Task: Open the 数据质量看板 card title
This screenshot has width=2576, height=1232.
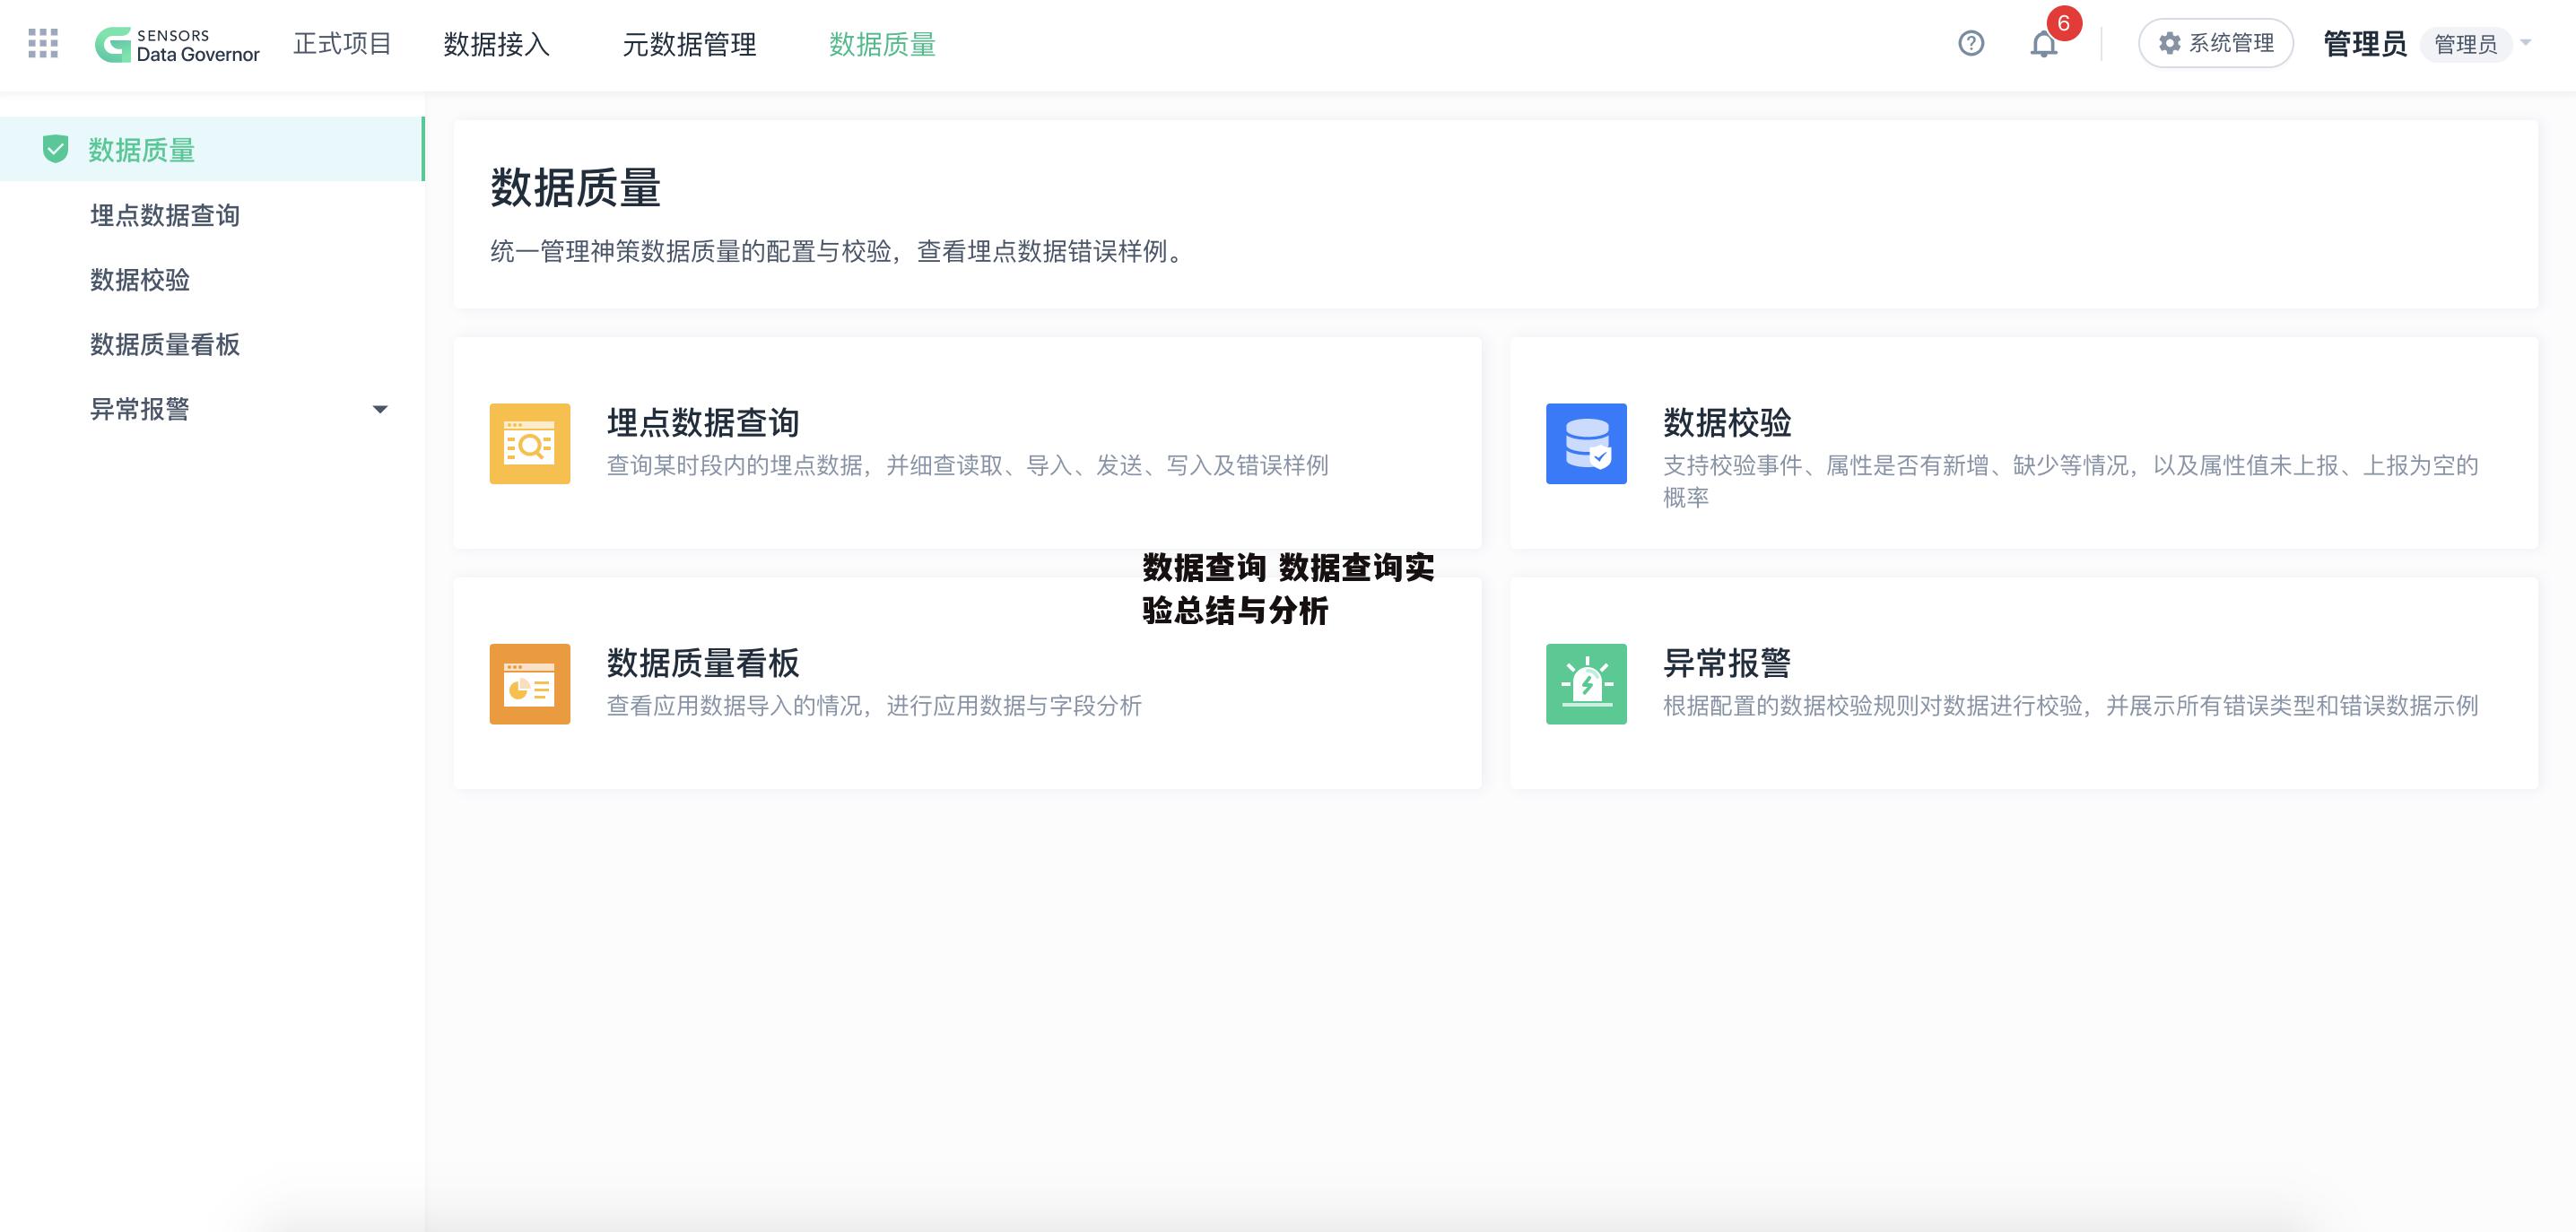Action: click(703, 663)
